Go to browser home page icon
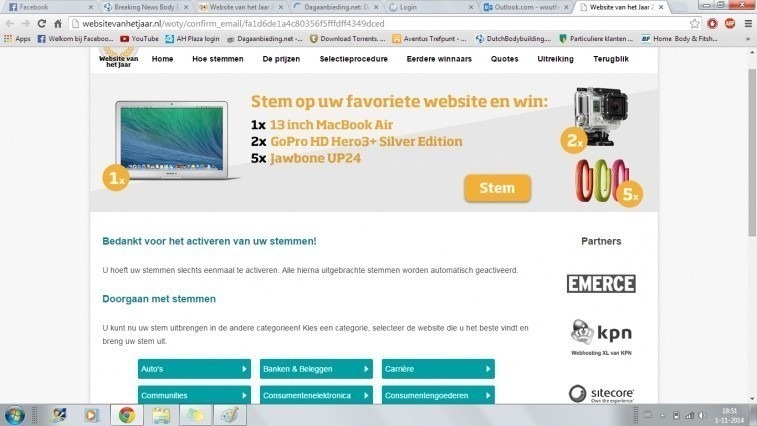The image size is (757, 426). coord(58,23)
